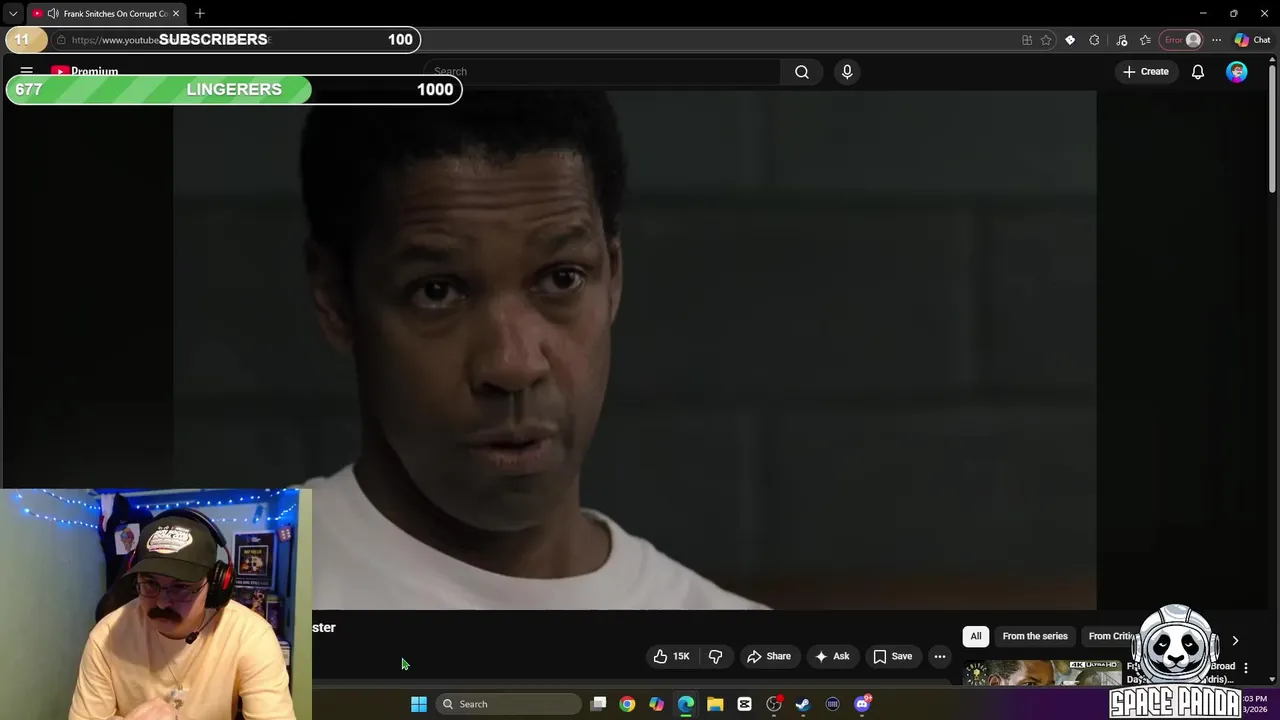Click the video player to pause playback
Screen dimensions: 1280x720
(634, 350)
